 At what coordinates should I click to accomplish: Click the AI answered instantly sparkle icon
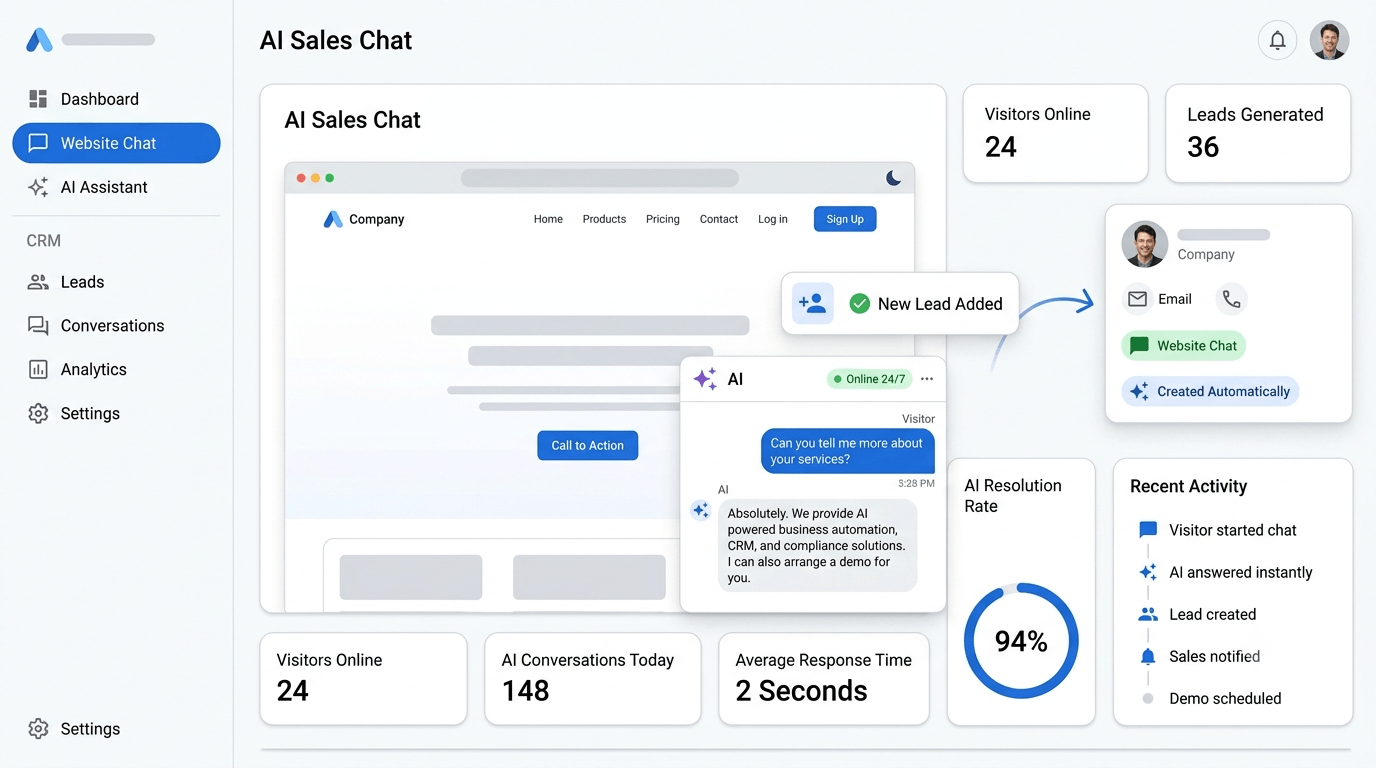tap(1148, 572)
